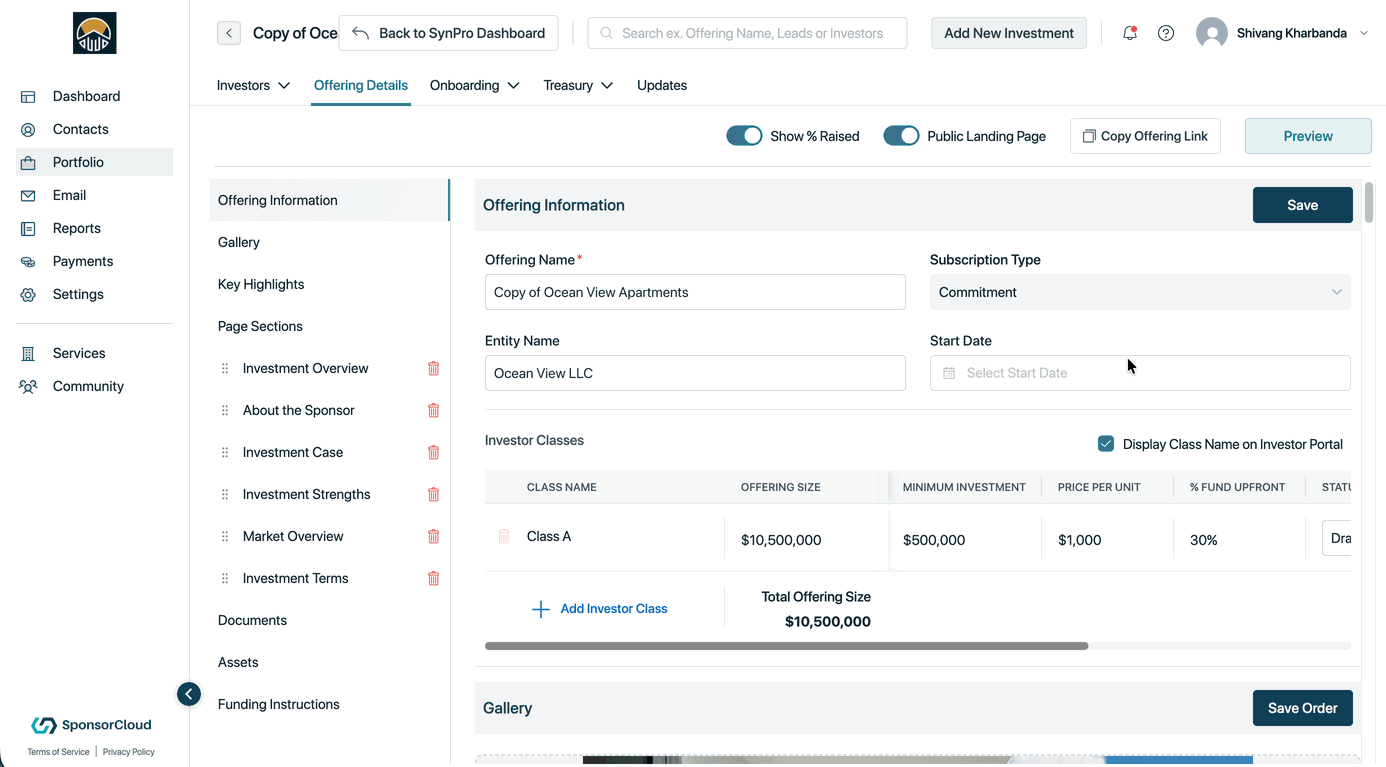Switch to the Updates tab

[662, 85]
